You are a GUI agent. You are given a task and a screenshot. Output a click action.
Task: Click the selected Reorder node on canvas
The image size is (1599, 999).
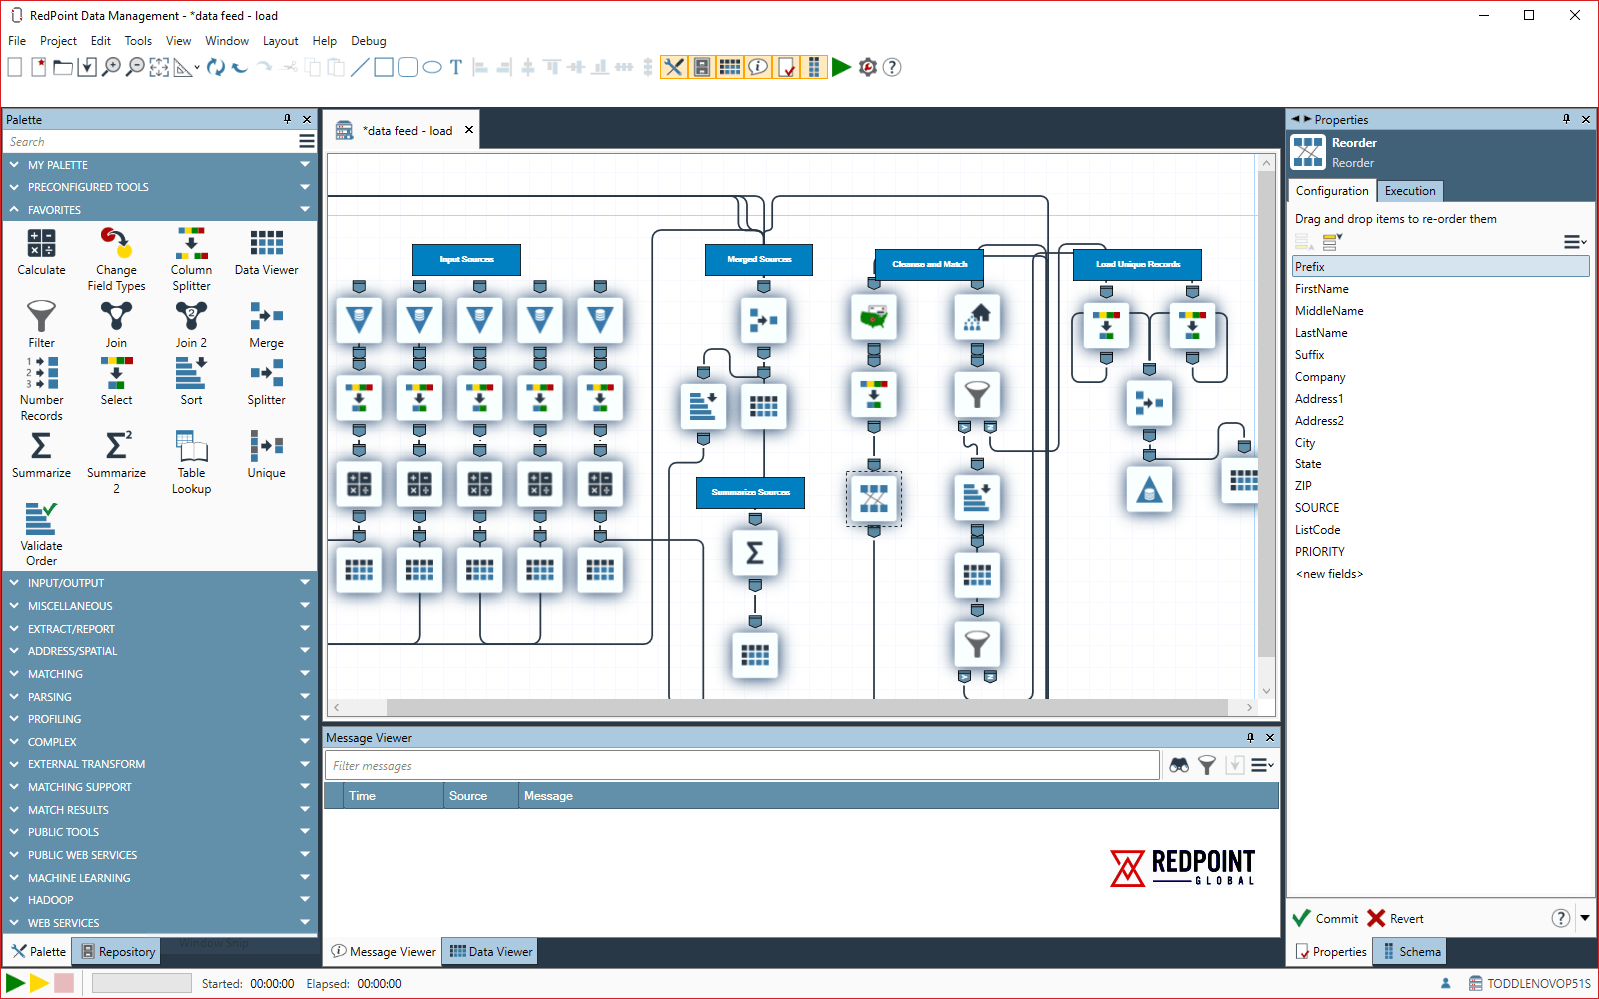pos(874,498)
